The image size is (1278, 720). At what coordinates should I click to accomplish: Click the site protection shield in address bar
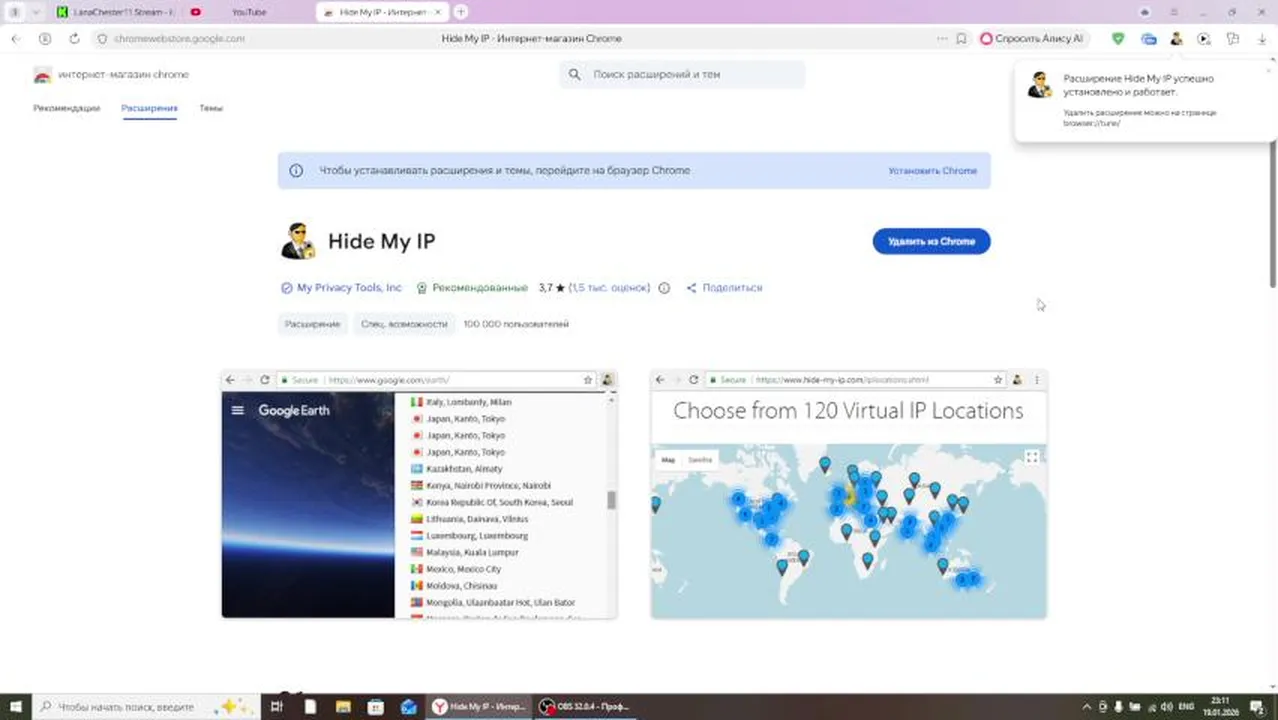click(102, 38)
